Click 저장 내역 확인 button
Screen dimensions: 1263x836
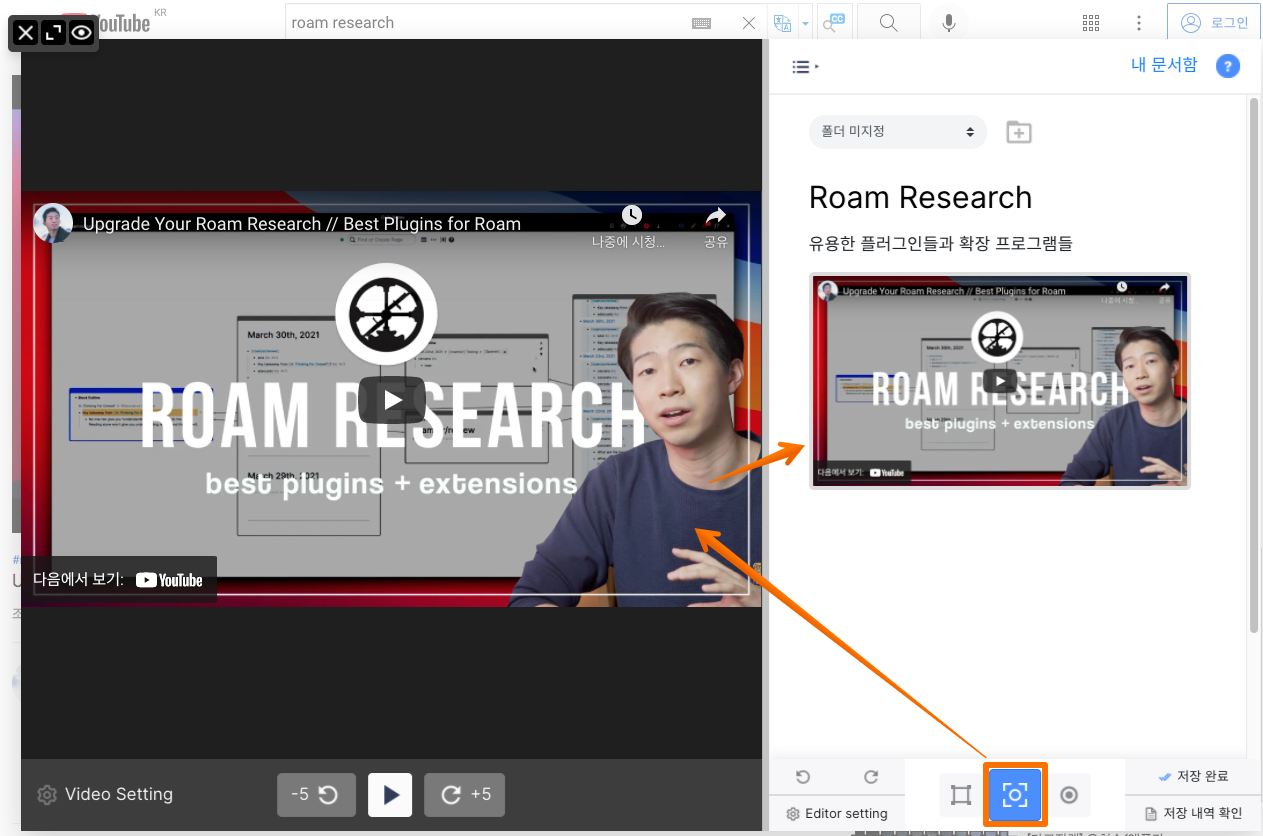[x=1193, y=813]
